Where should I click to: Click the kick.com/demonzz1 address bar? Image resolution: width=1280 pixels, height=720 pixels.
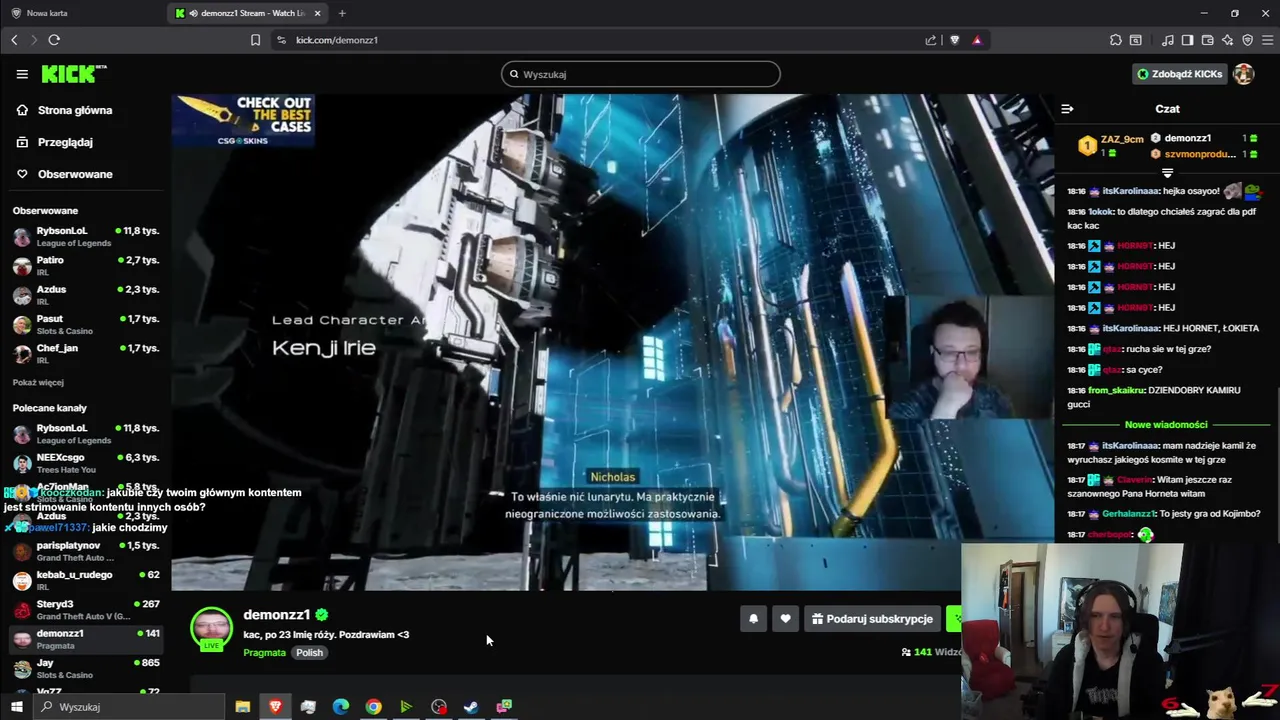click(x=600, y=40)
